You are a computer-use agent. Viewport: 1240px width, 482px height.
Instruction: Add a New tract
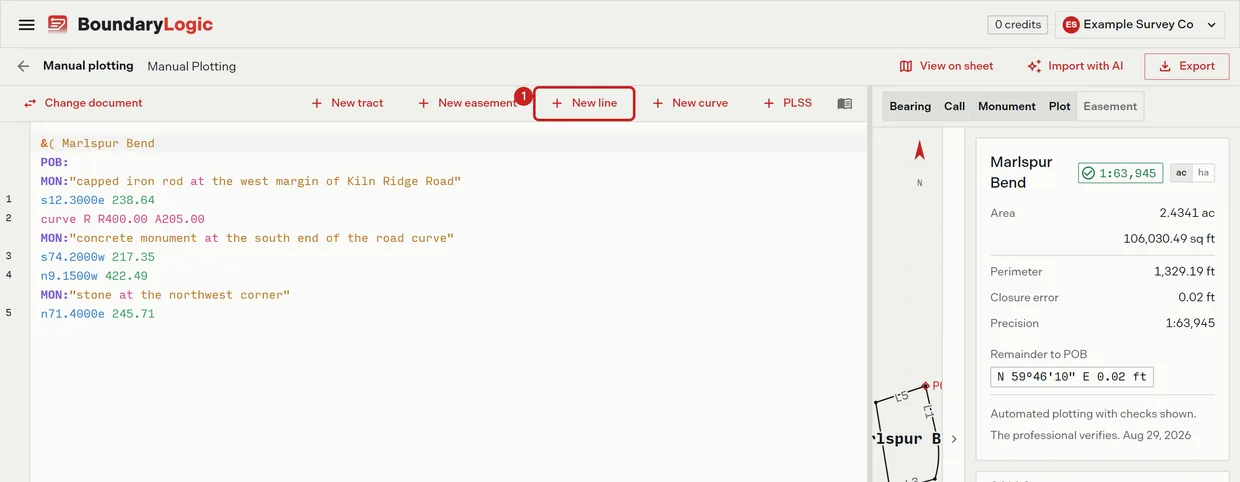click(x=347, y=103)
